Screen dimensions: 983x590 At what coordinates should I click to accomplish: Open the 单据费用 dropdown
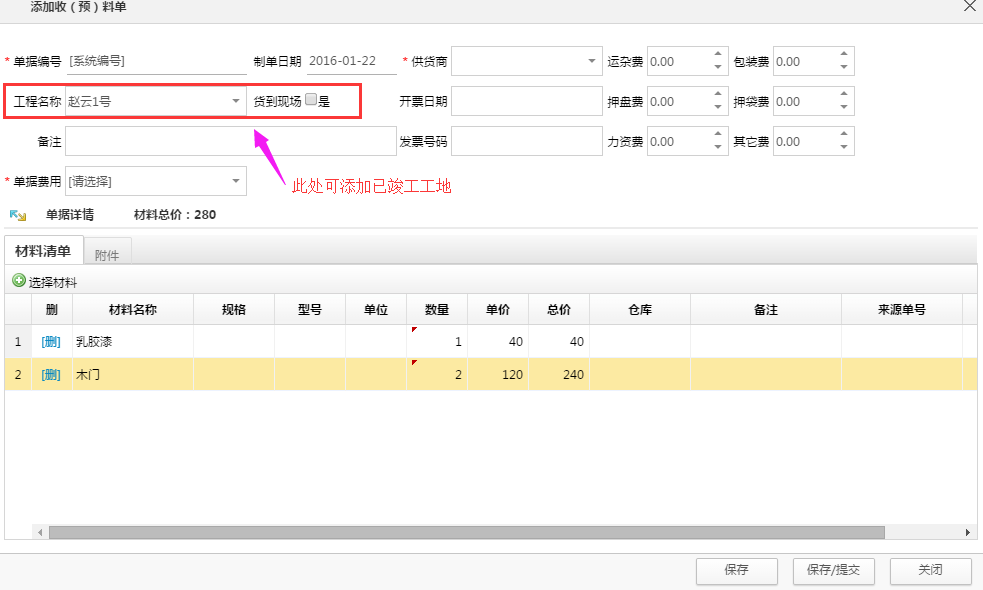236,181
